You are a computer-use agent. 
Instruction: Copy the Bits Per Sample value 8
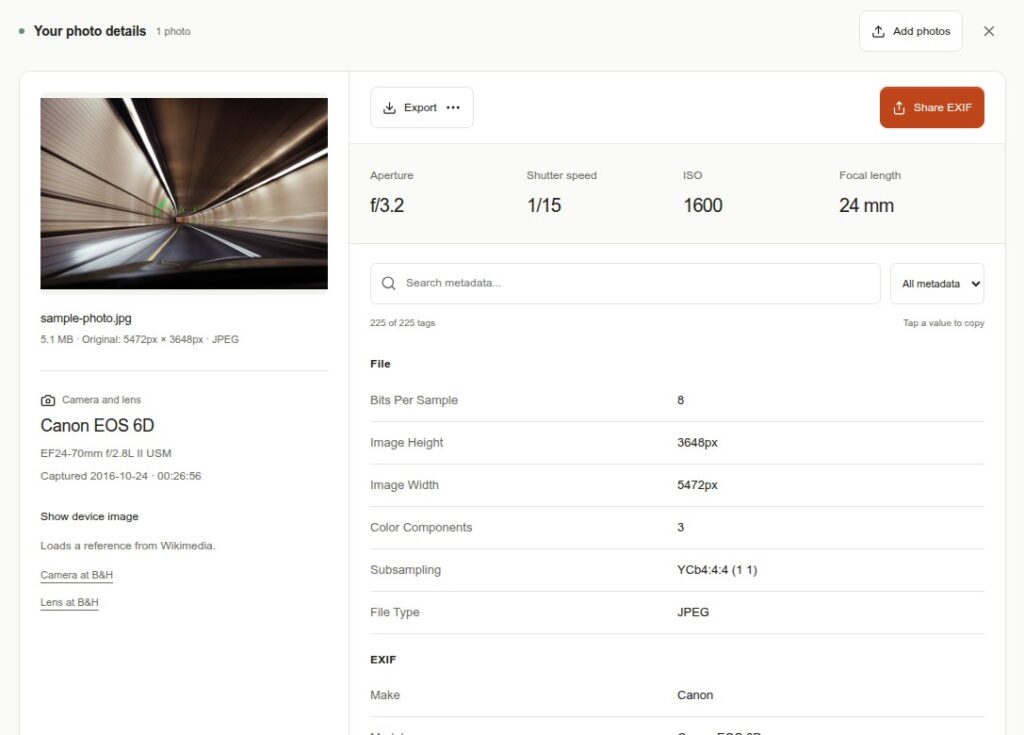coord(680,400)
